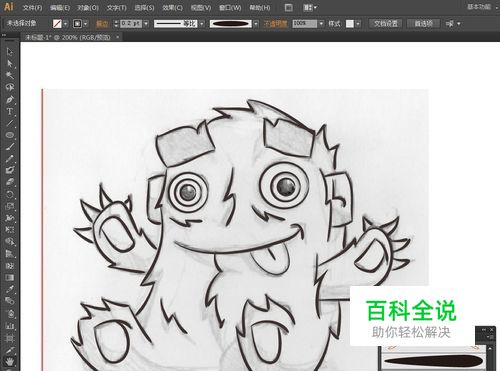Open the 编辑(E) menu
The height and width of the screenshot is (371, 500).
point(60,7)
